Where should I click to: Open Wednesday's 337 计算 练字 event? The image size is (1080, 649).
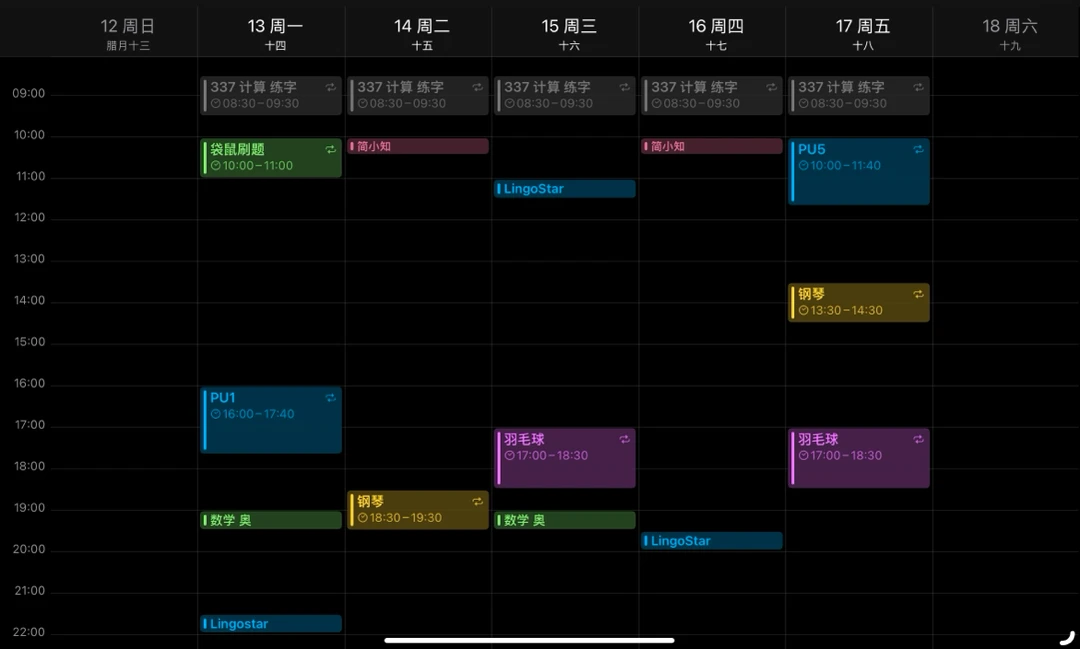pos(565,95)
